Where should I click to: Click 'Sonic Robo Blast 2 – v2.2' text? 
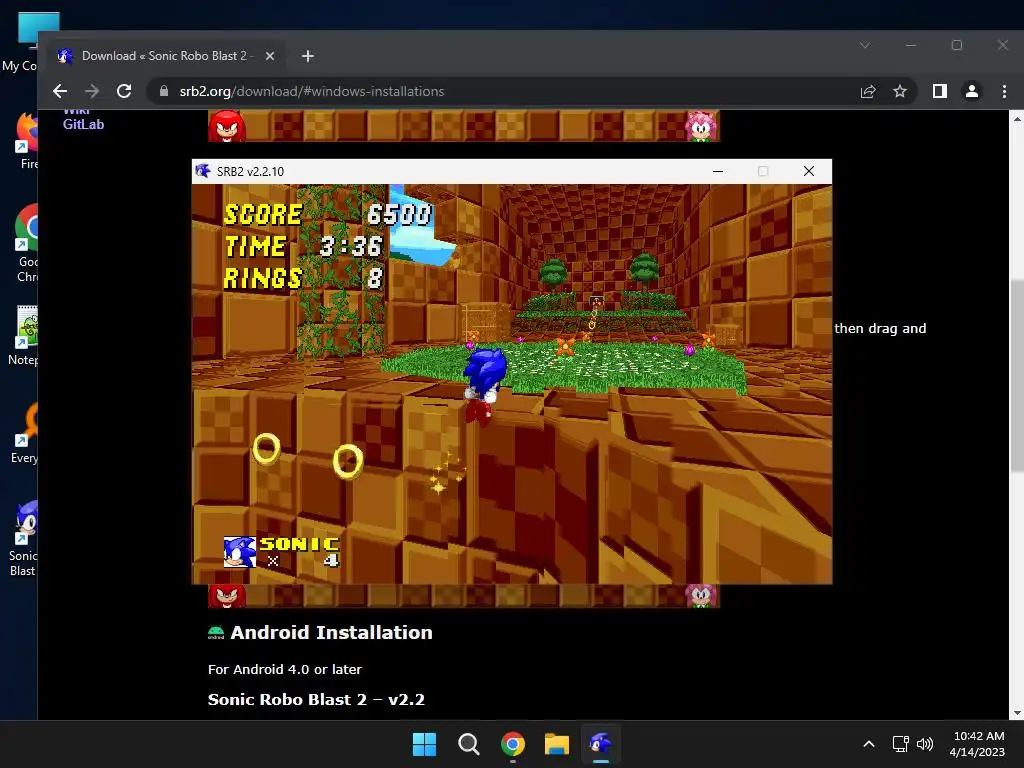pos(316,699)
